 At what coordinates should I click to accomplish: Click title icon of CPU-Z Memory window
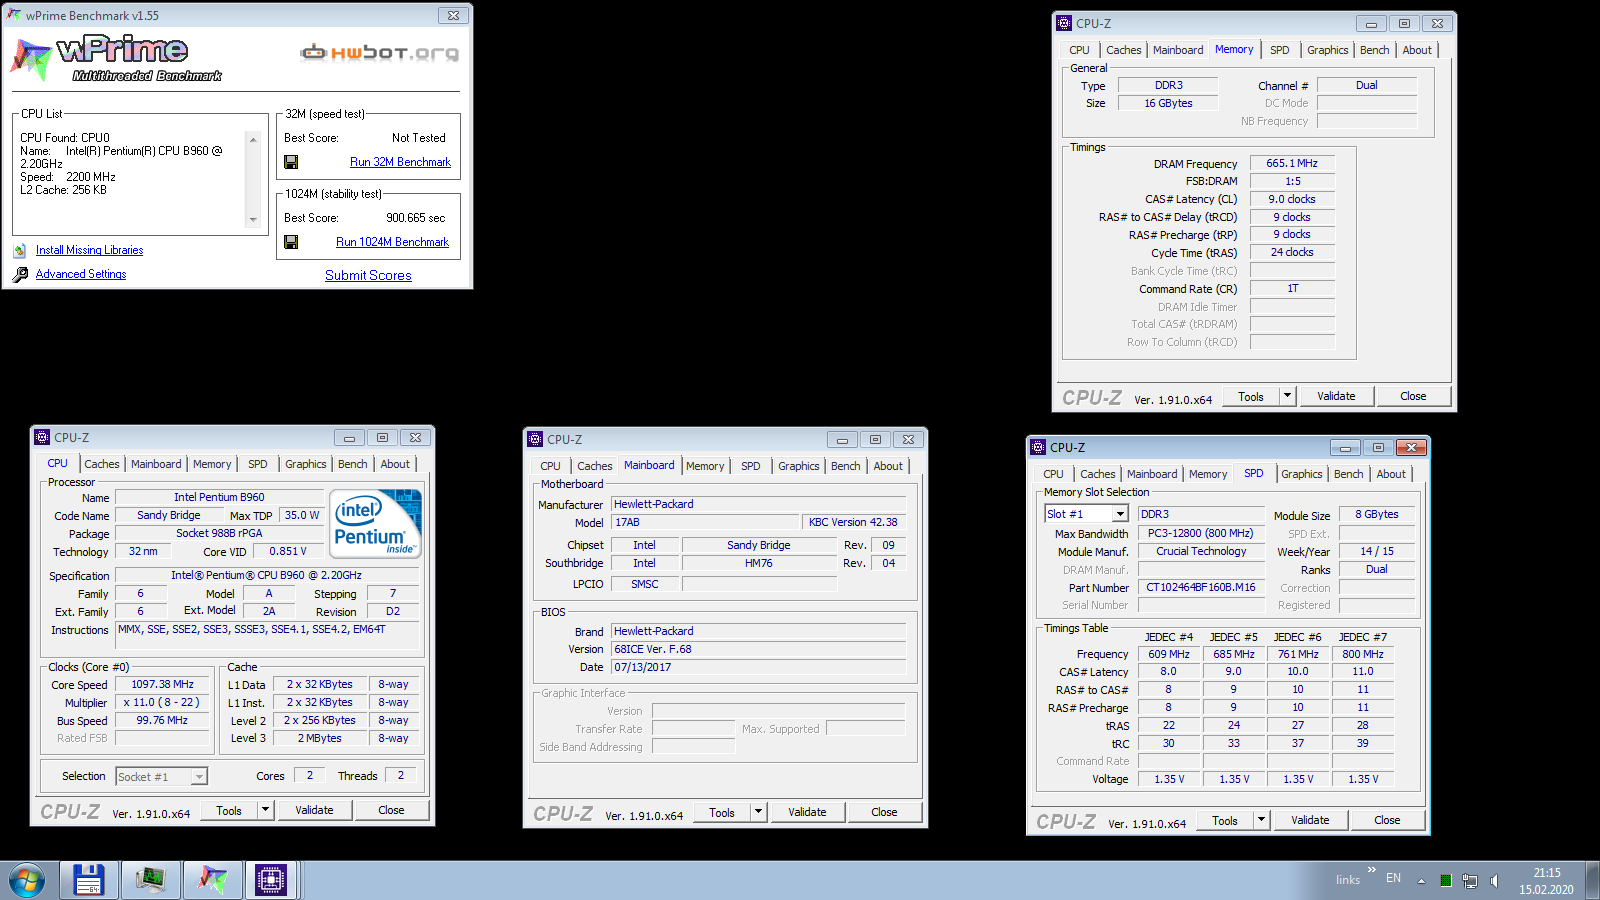point(1064,23)
